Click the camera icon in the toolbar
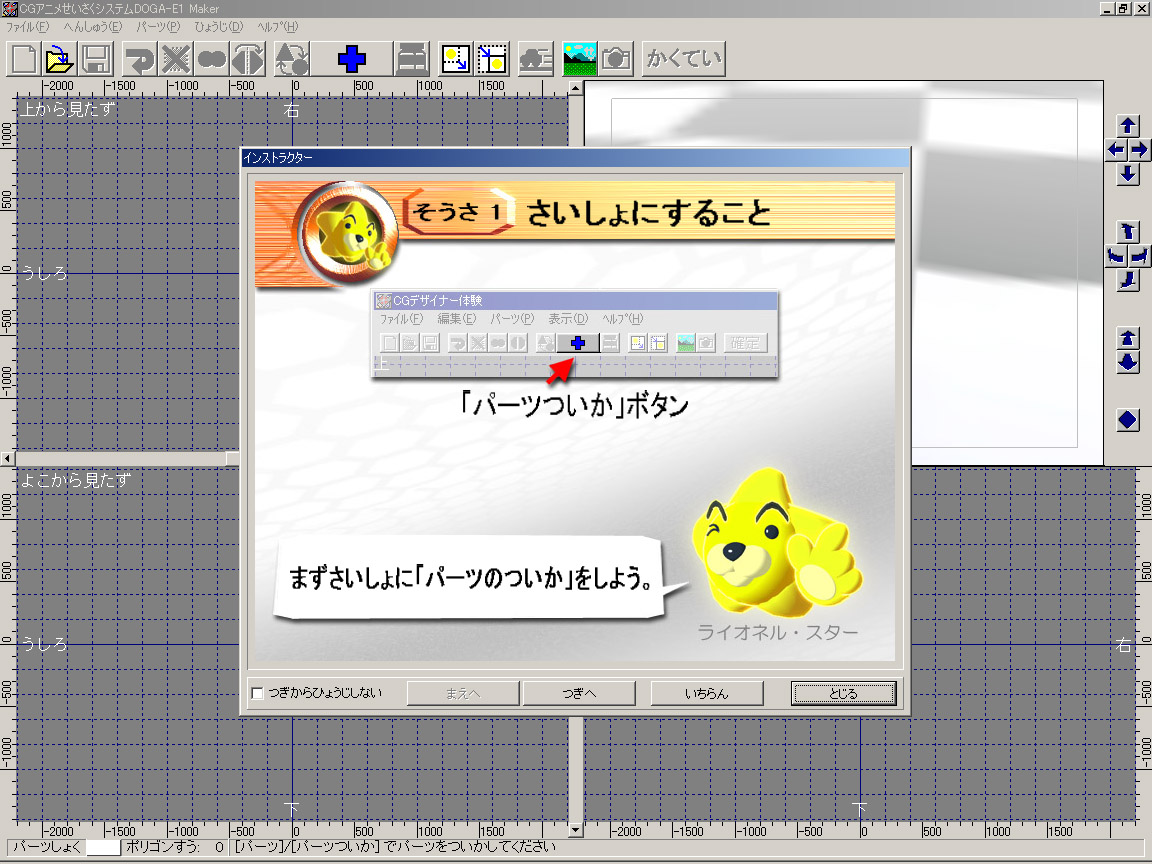The width and height of the screenshot is (1152, 864). click(x=615, y=58)
